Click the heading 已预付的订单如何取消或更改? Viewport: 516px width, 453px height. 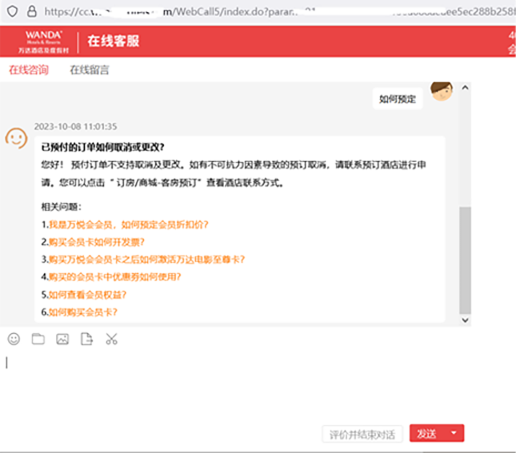103,147
